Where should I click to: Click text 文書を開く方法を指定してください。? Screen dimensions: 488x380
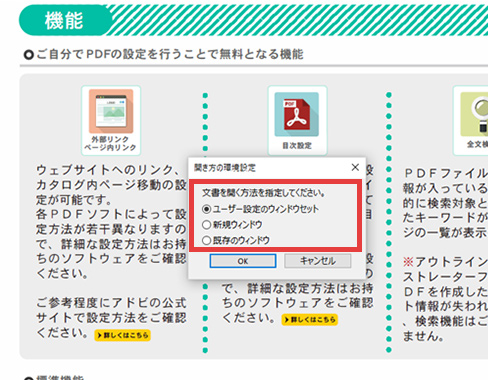(263, 193)
